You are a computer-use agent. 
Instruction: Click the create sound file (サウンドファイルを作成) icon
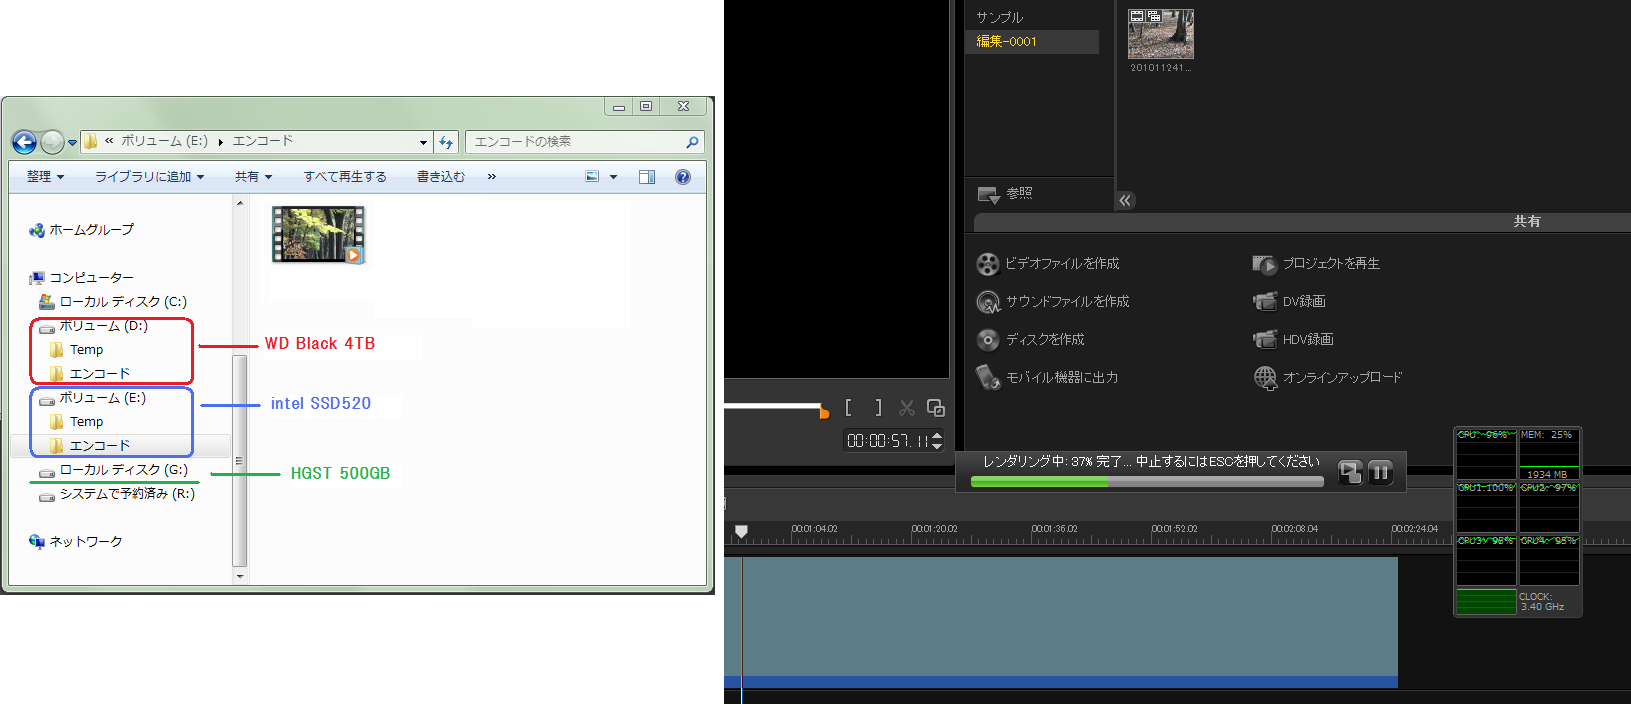point(987,302)
